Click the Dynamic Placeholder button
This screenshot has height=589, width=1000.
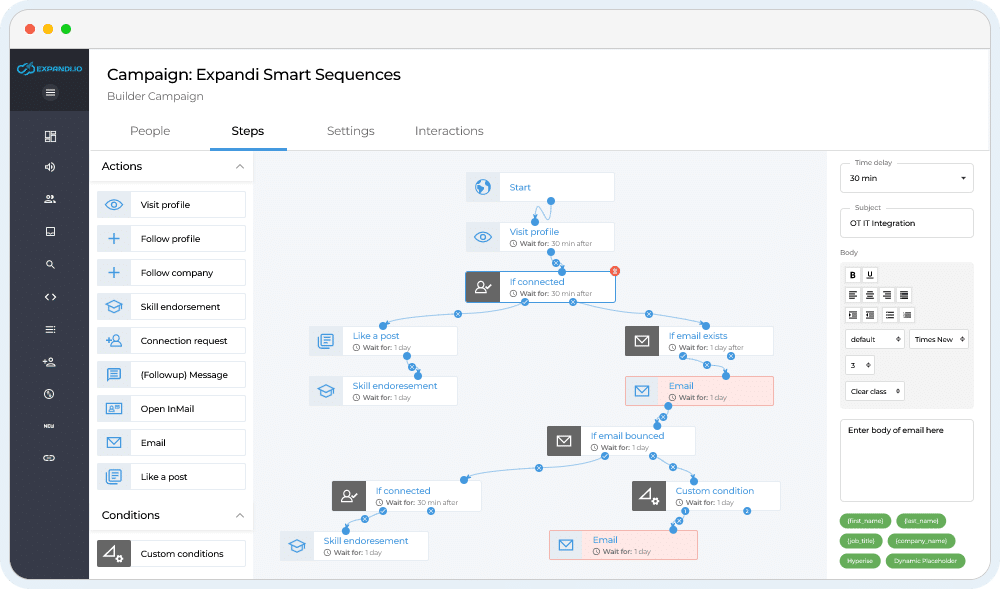tap(931, 561)
